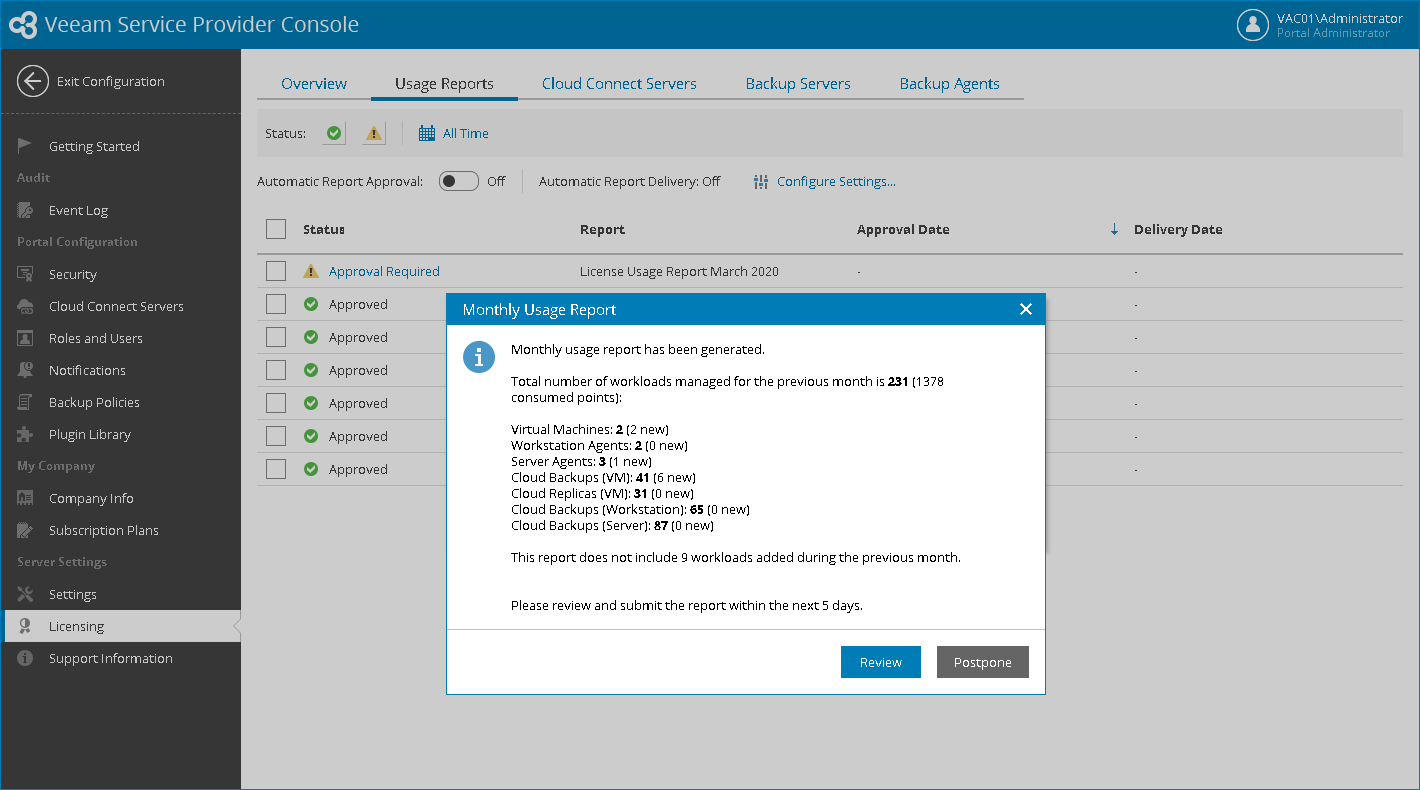
Task: Open the user profile avatar icon
Action: click(1253, 25)
